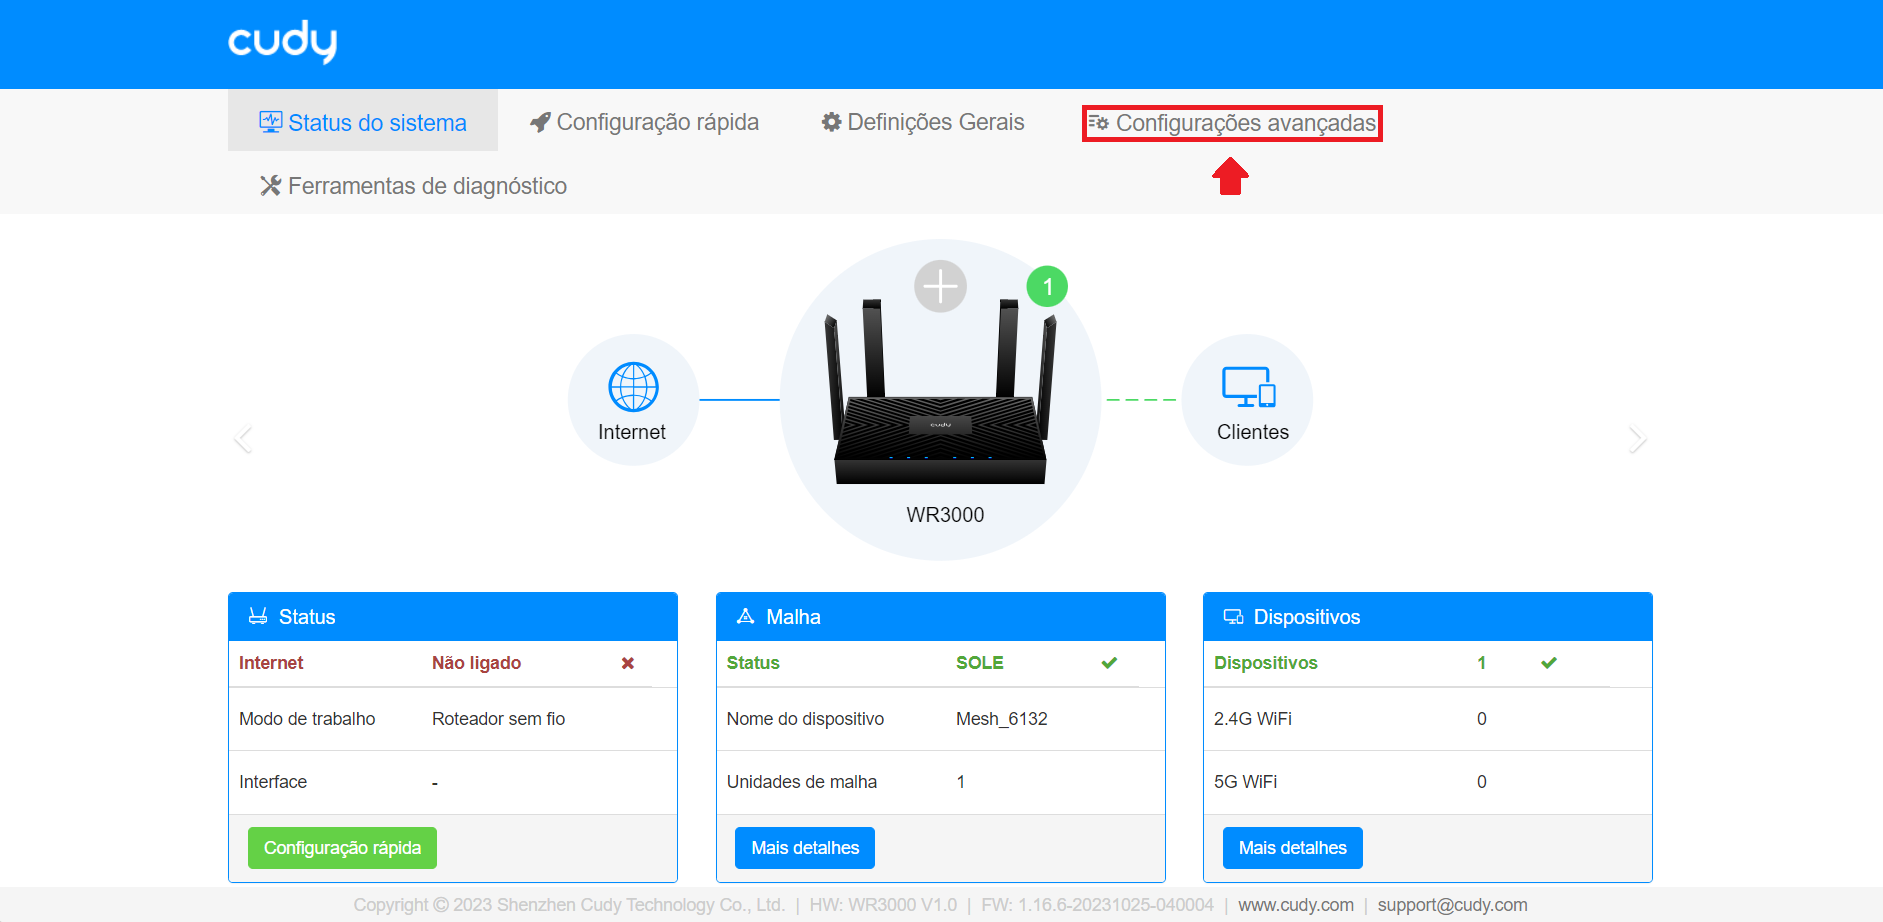Click the red X Internet status icon

[628, 663]
